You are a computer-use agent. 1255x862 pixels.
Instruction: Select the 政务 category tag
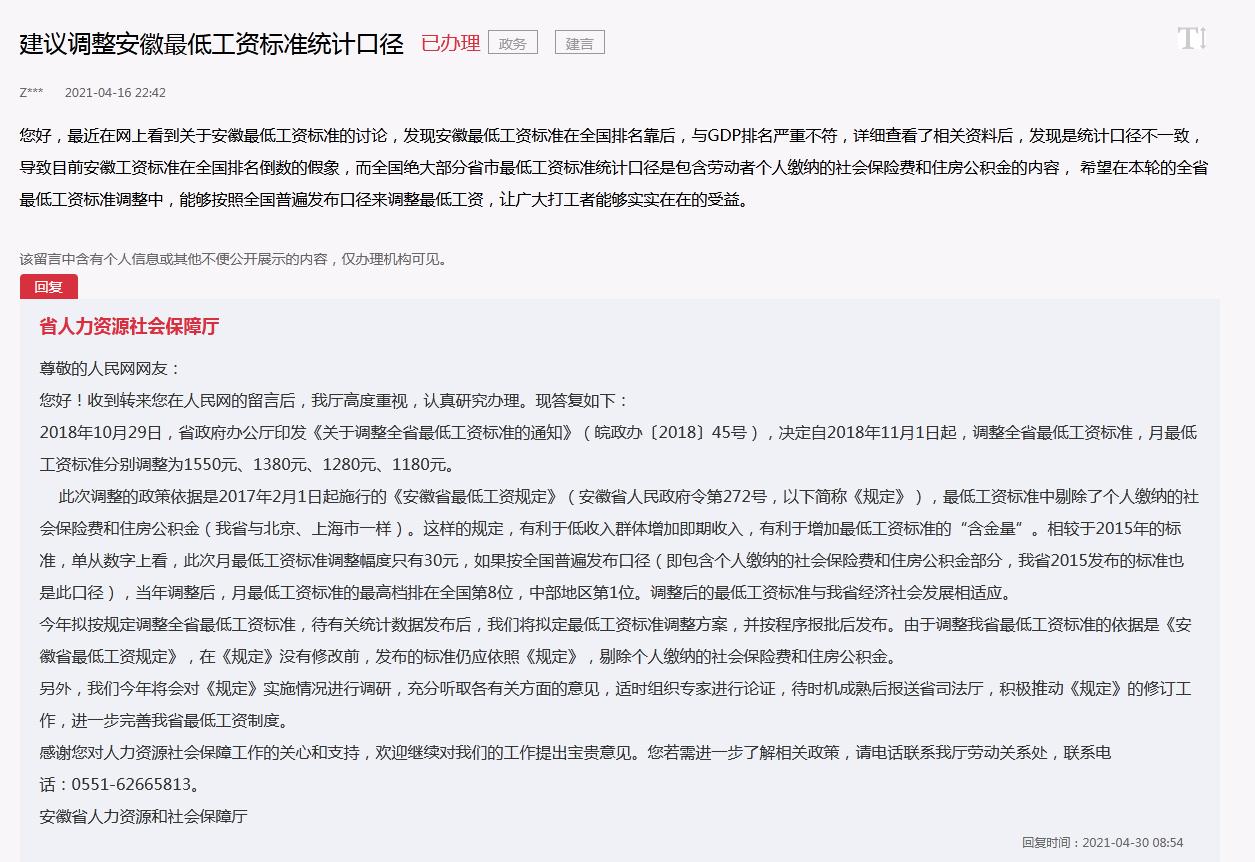(x=512, y=43)
